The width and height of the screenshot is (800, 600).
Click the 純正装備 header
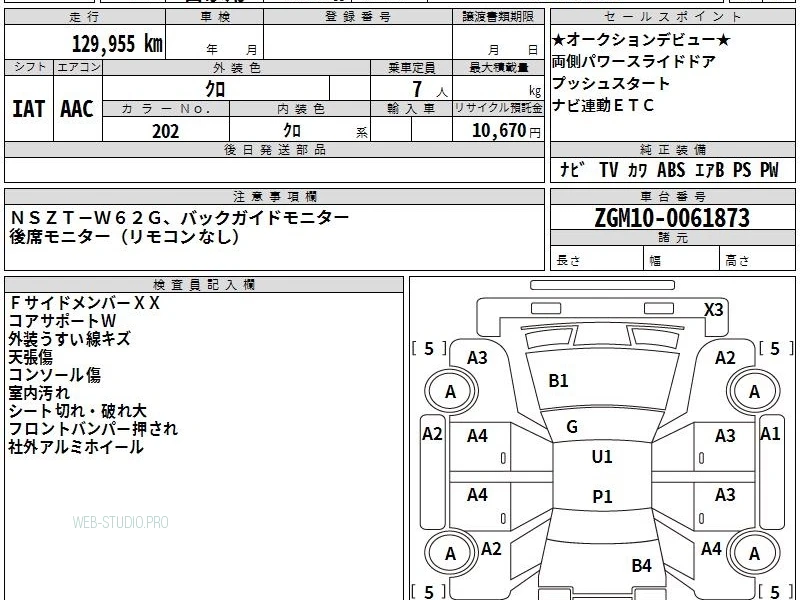click(672, 149)
